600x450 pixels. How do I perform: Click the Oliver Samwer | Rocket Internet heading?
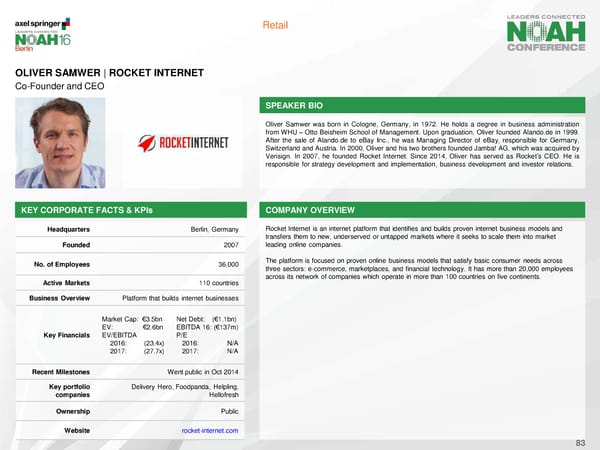point(109,72)
